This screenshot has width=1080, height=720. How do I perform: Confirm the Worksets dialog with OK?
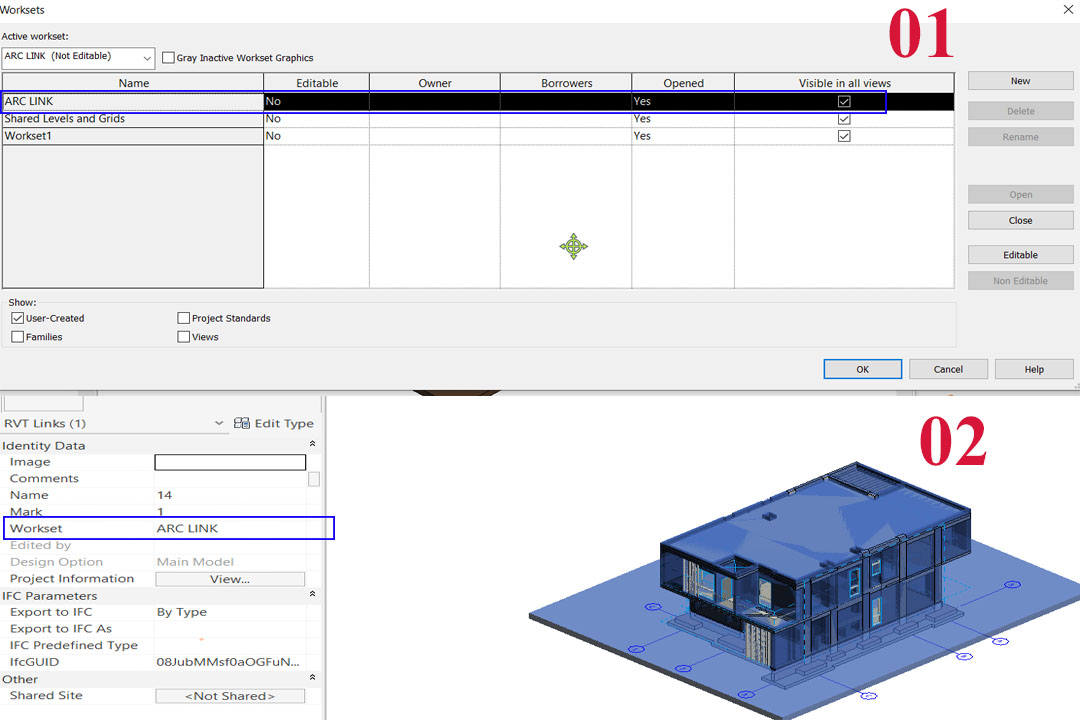[862, 369]
